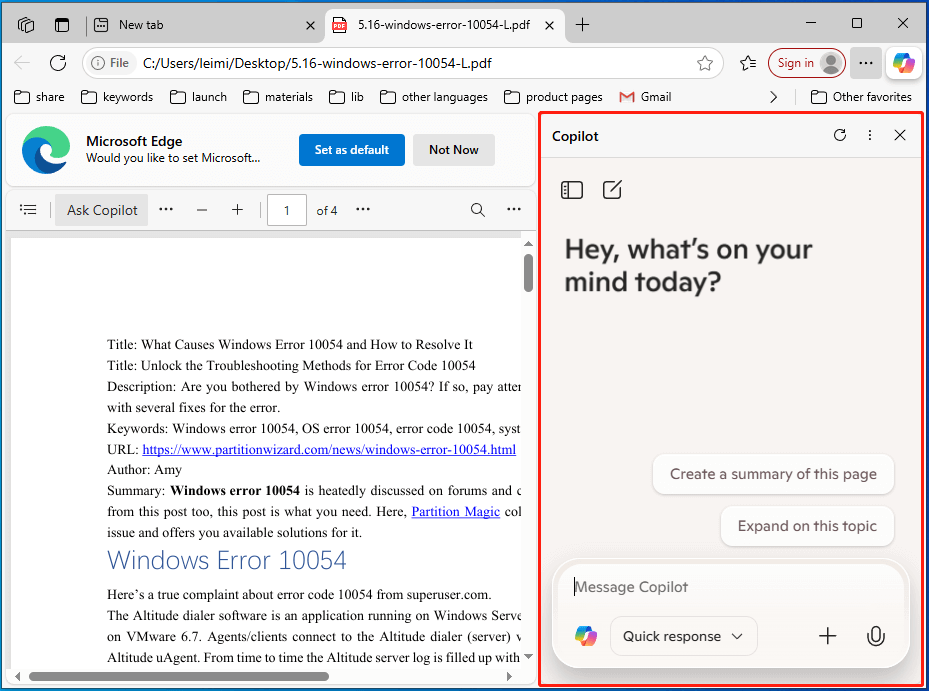The image size is (929, 691).
Task: Open the materials favorites folder
Action: pos(277,97)
